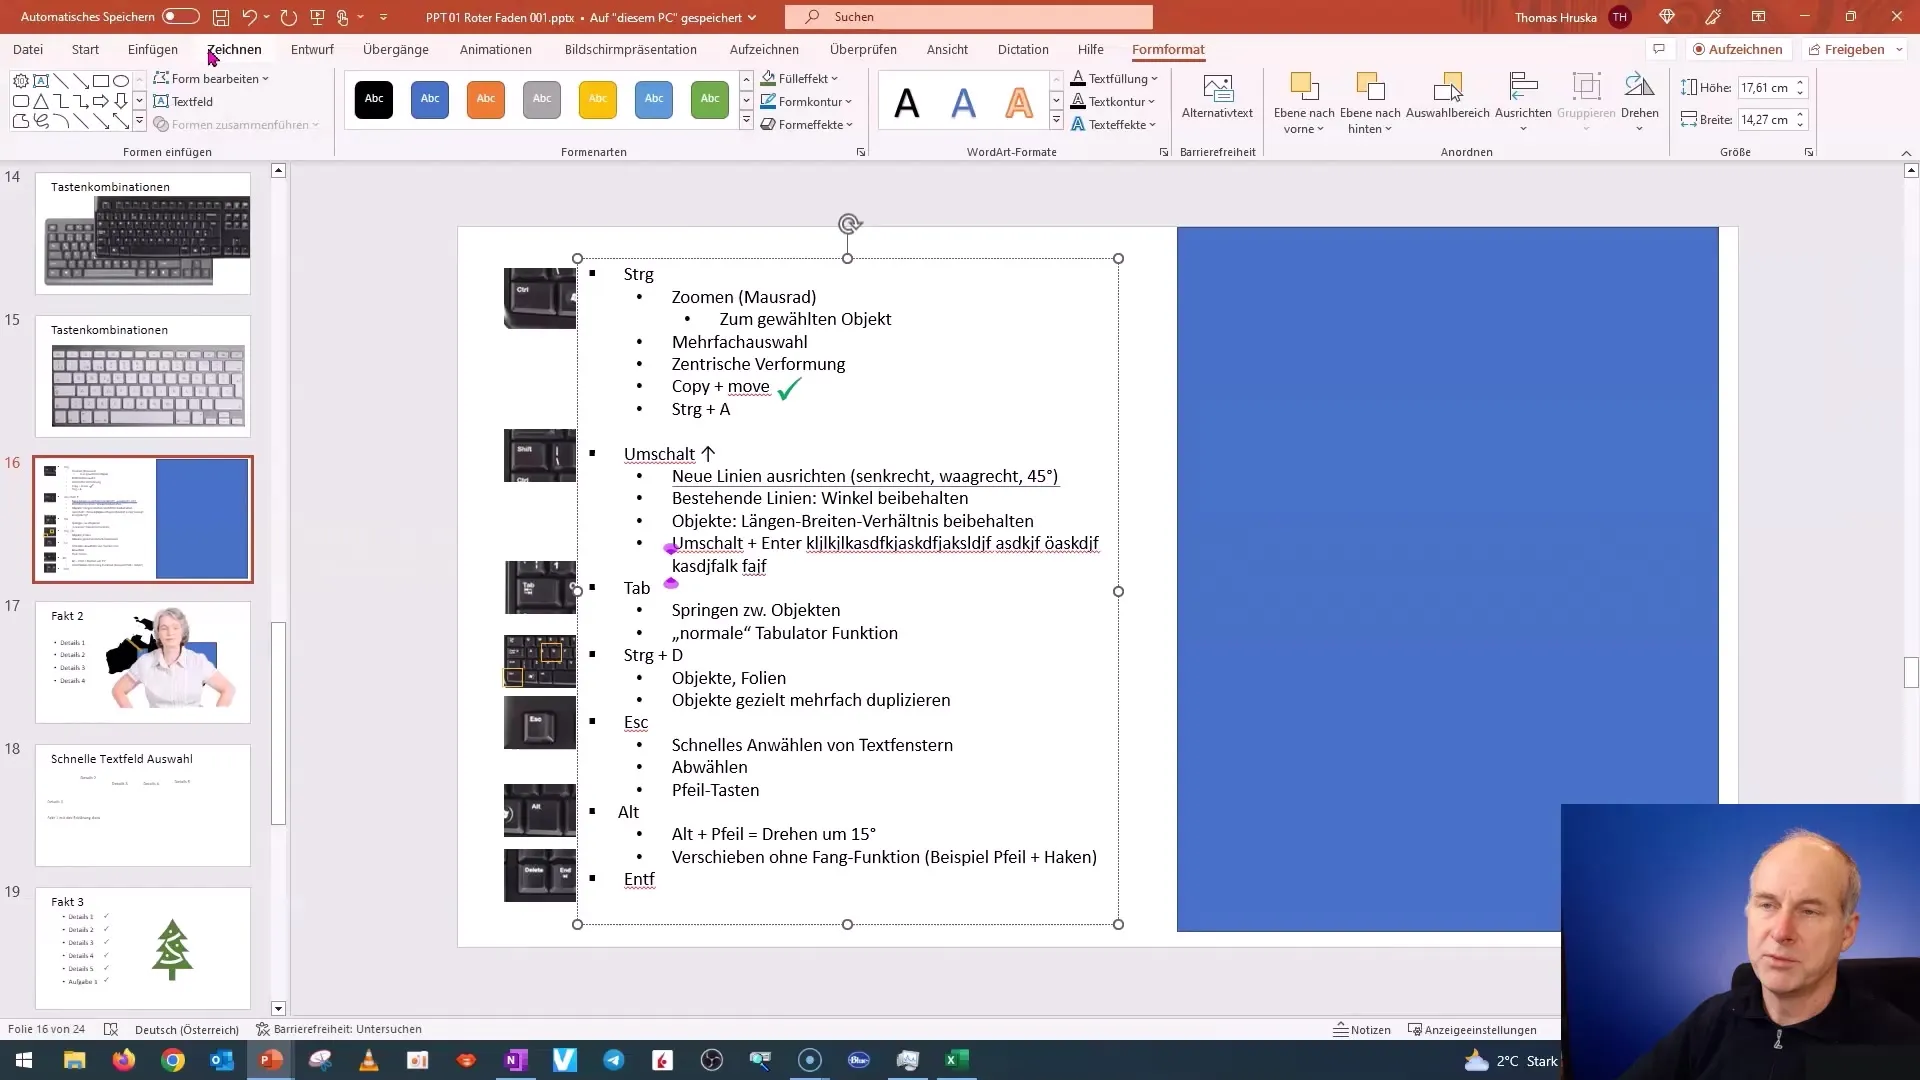Open the Ausrichten menu
This screenshot has height=1080, width=1920.
1523,101
